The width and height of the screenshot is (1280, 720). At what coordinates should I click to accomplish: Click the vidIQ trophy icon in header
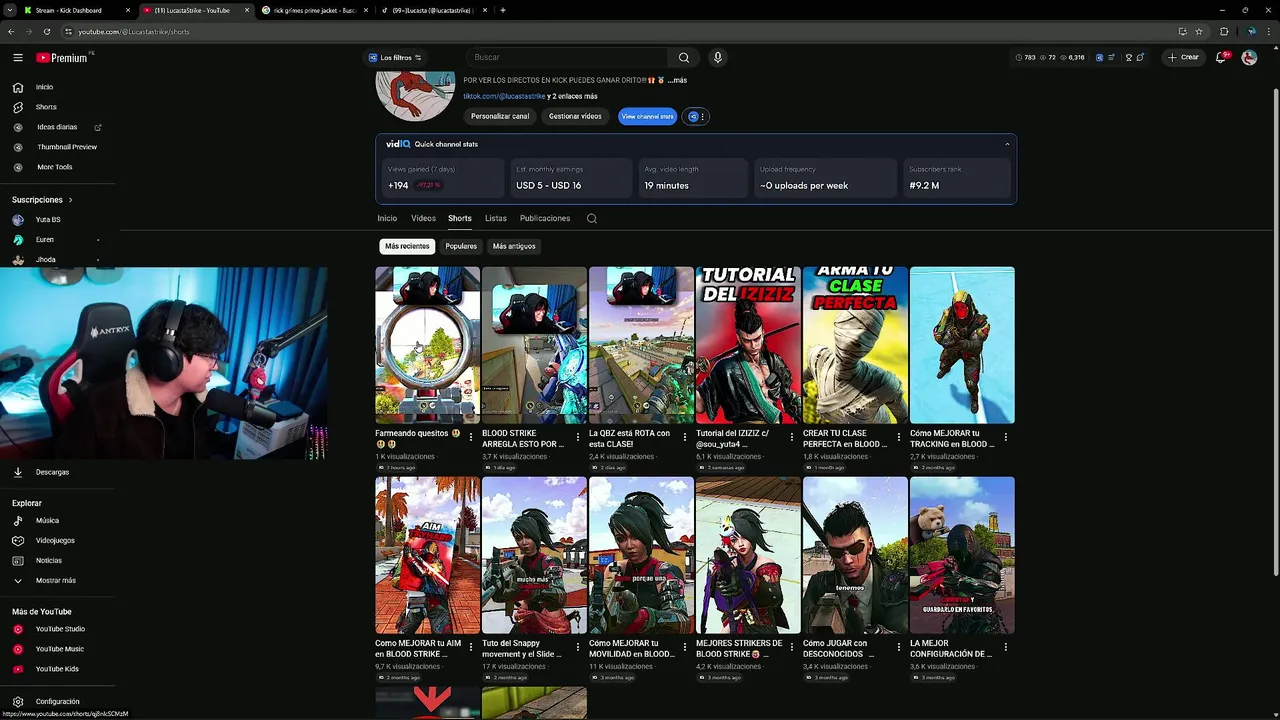click(x=1129, y=58)
